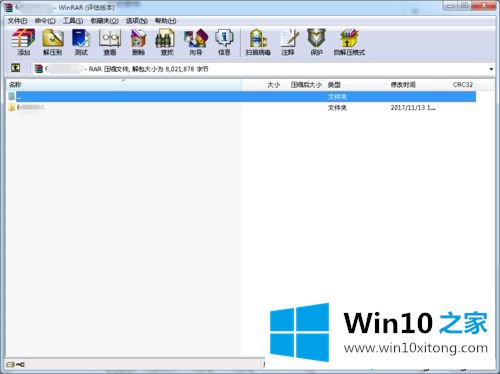
Task: Select the folder dated 2017/11/13
Action: coord(241,107)
